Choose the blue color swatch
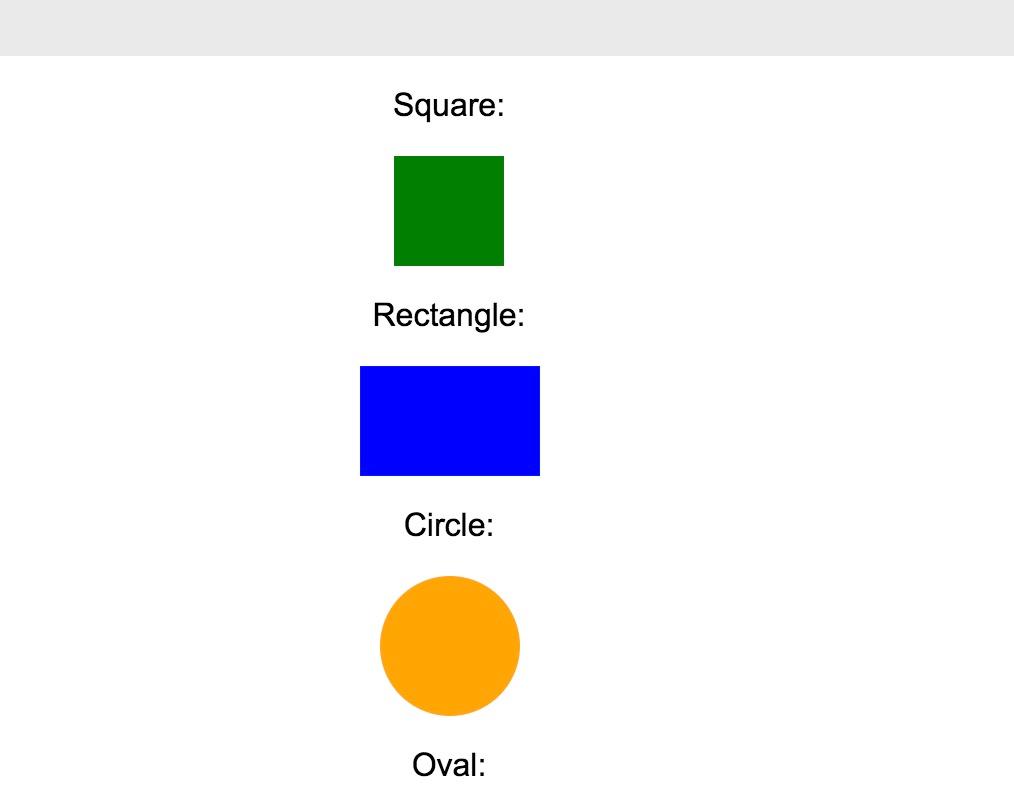1014x786 pixels. [x=450, y=421]
